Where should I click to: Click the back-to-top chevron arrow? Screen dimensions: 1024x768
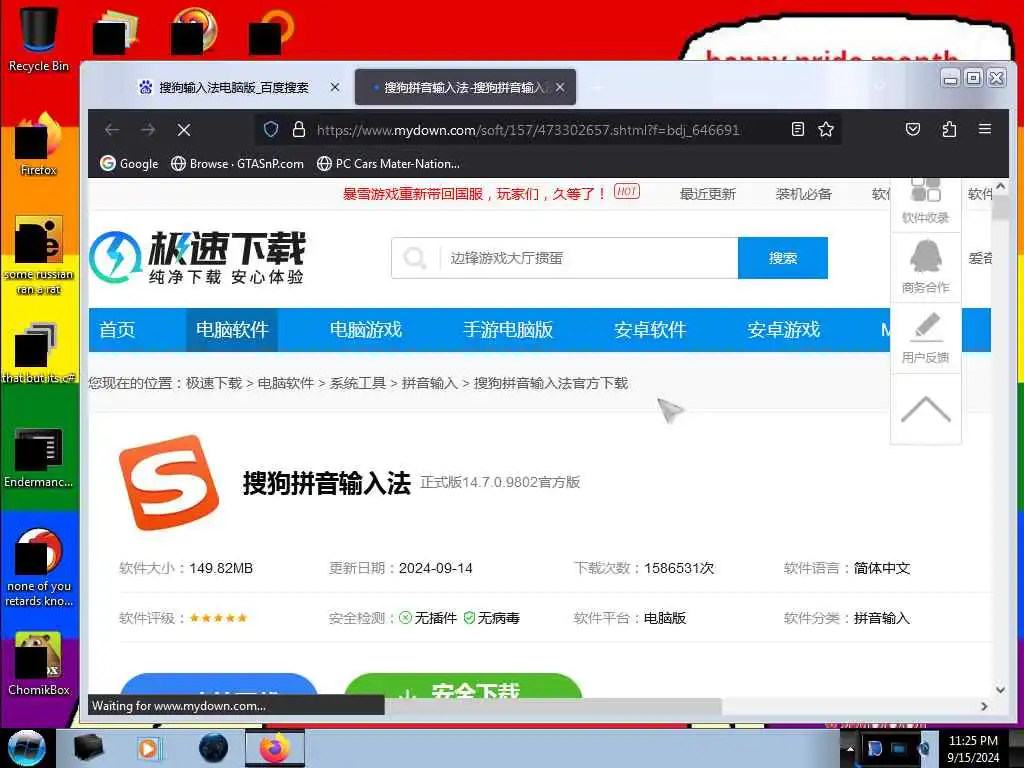[x=925, y=409]
